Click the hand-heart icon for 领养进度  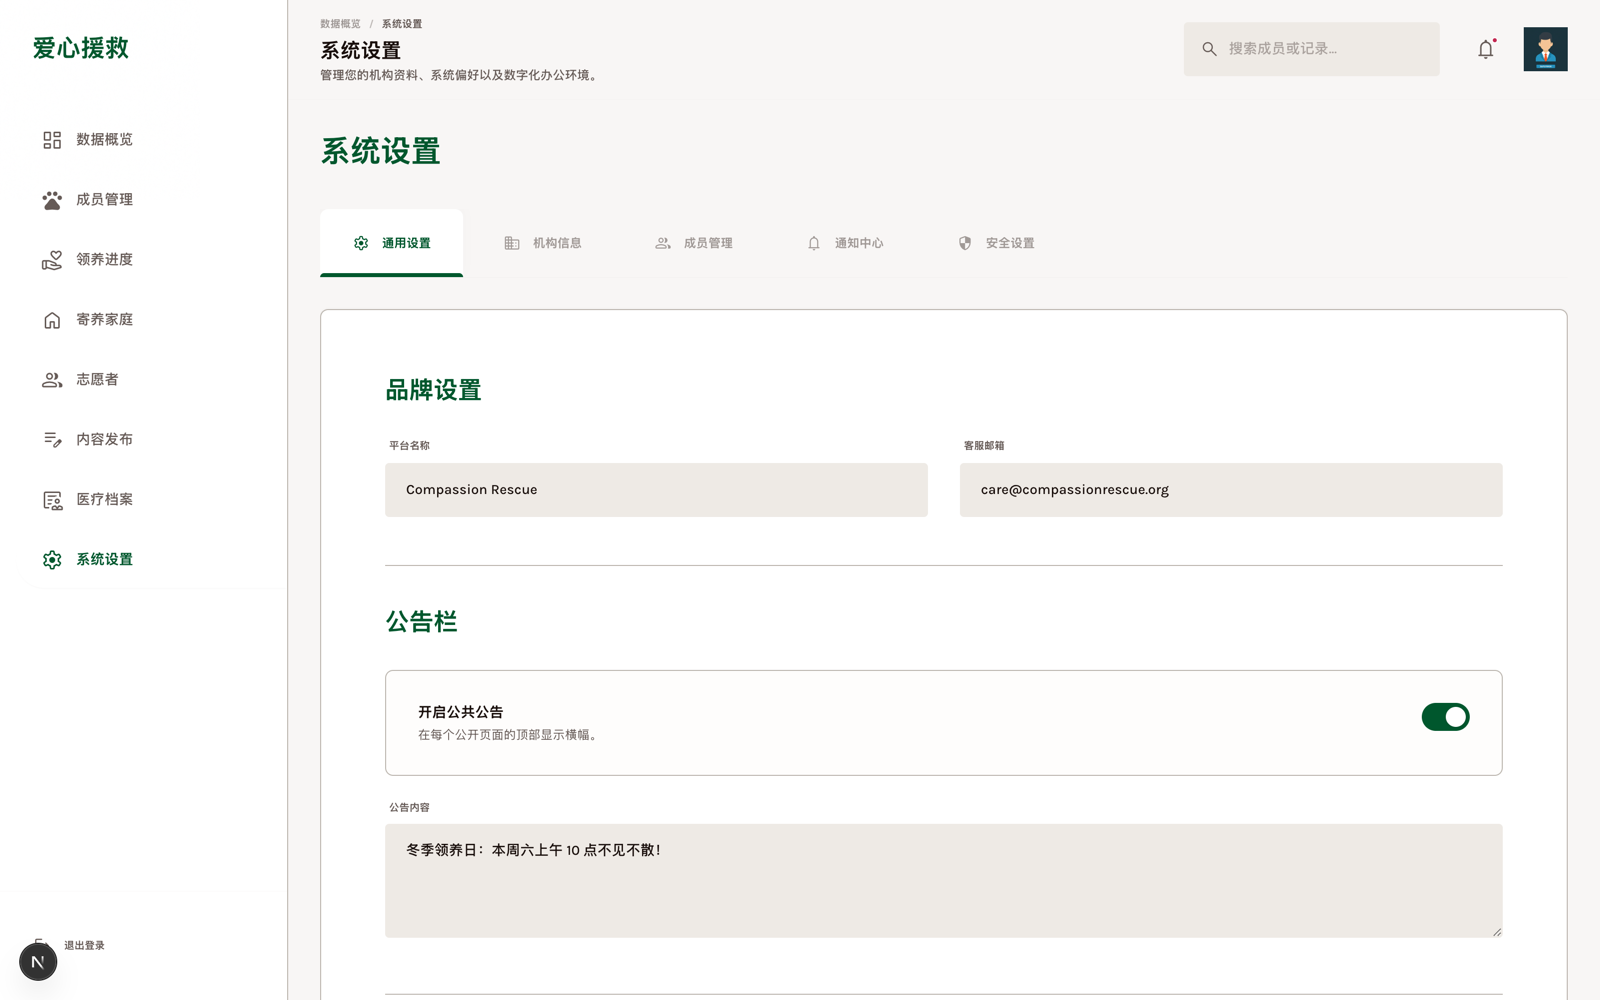[x=52, y=260]
